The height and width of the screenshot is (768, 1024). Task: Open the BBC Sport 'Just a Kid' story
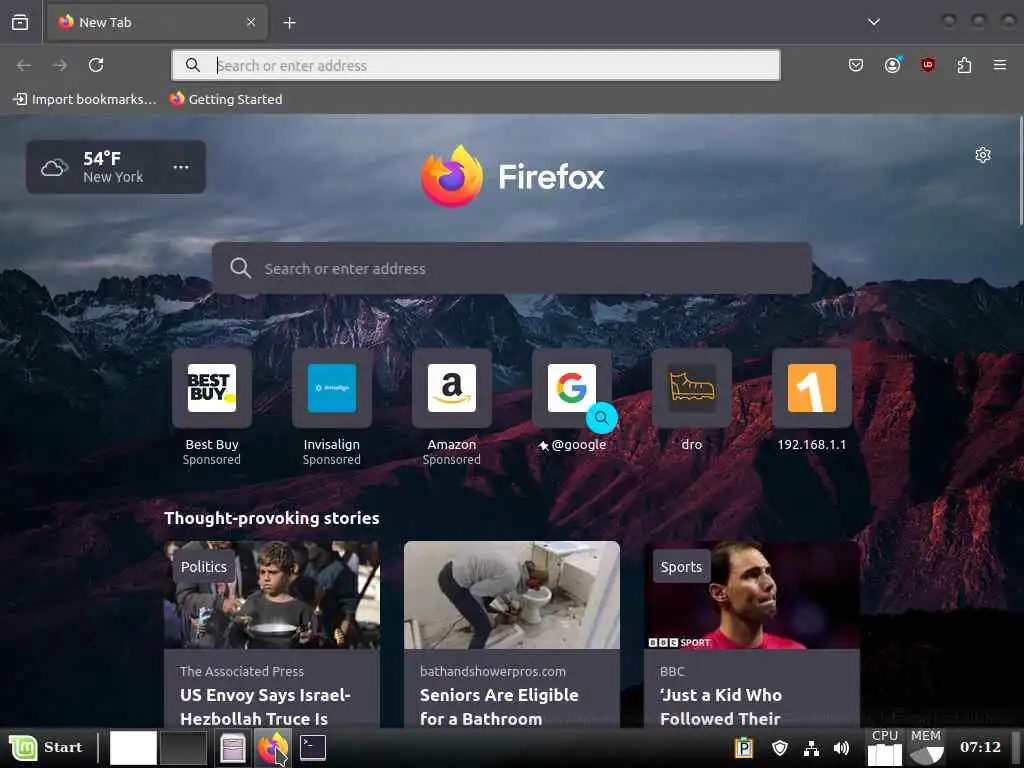[x=752, y=634]
